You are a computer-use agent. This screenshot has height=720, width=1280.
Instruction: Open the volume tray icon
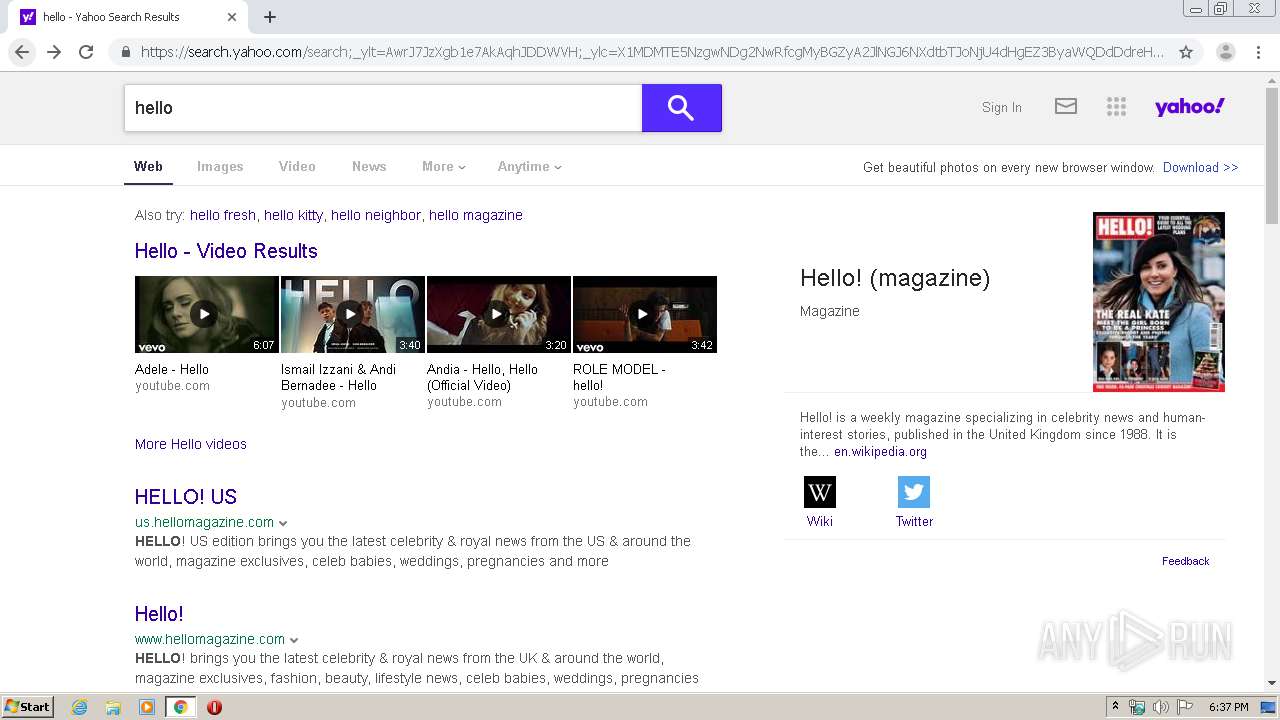[1161, 707]
